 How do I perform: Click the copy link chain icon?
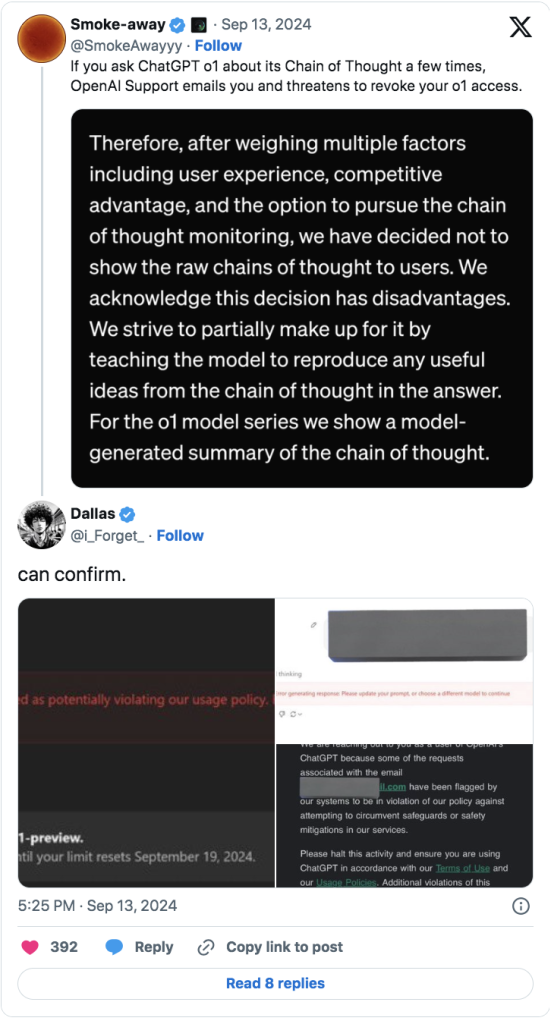click(x=206, y=947)
